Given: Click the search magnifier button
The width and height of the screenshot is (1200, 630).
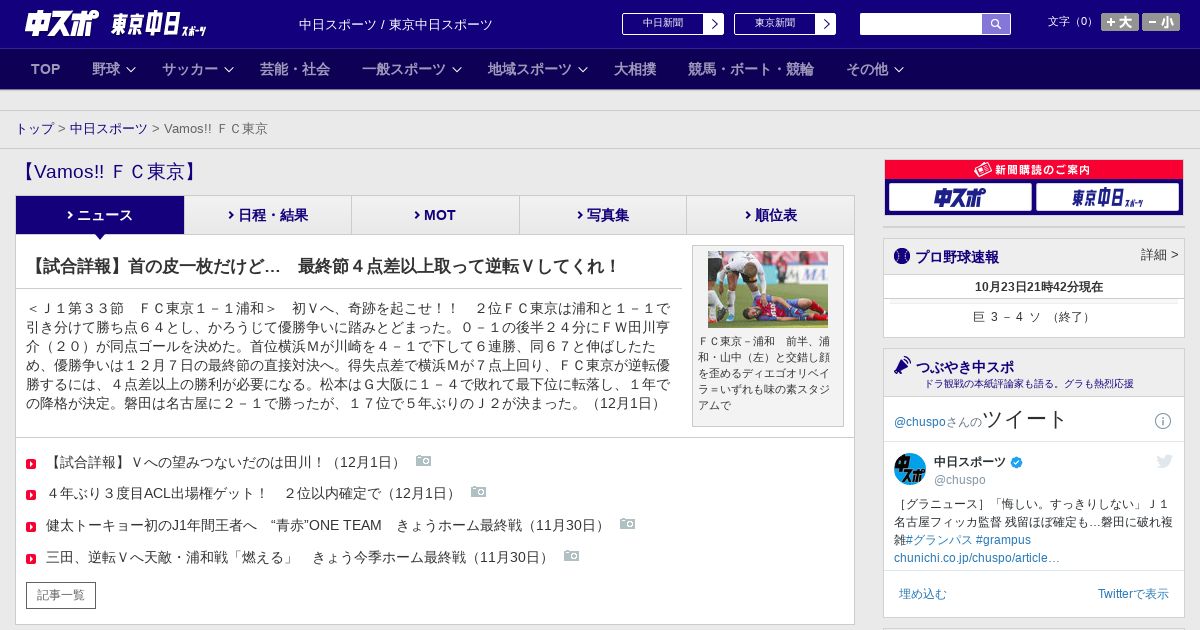Looking at the screenshot, I should click(996, 24).
